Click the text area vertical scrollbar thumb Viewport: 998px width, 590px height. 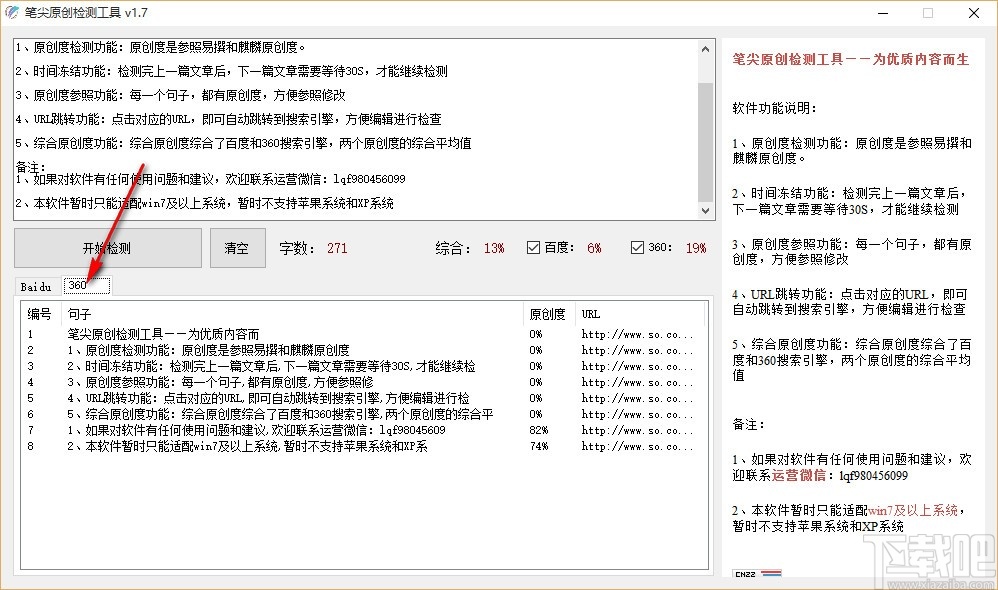click(x=705, y=141)
